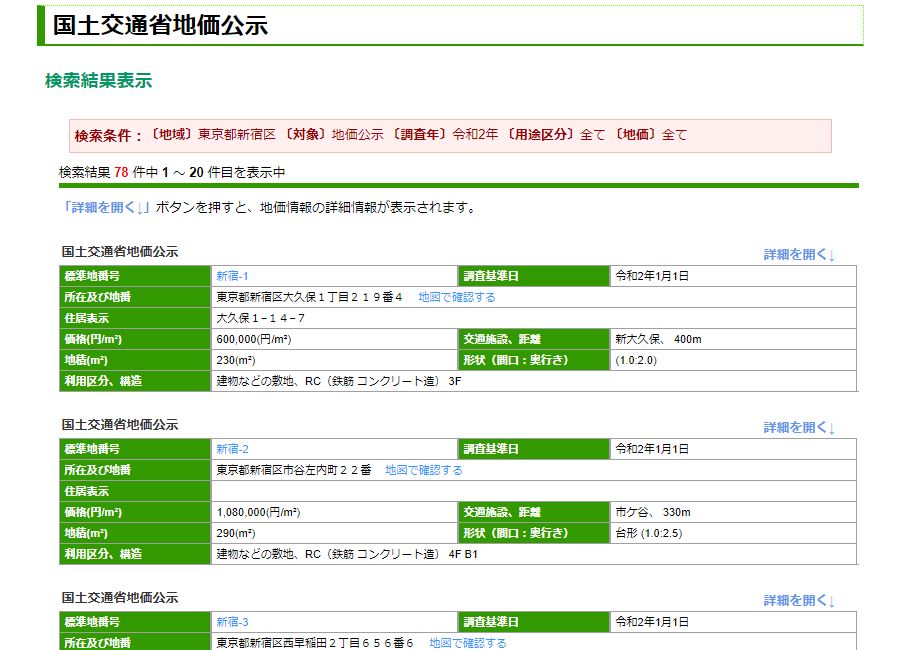
Task: Click the 230(m²) land area value
Action: point(236,360)
